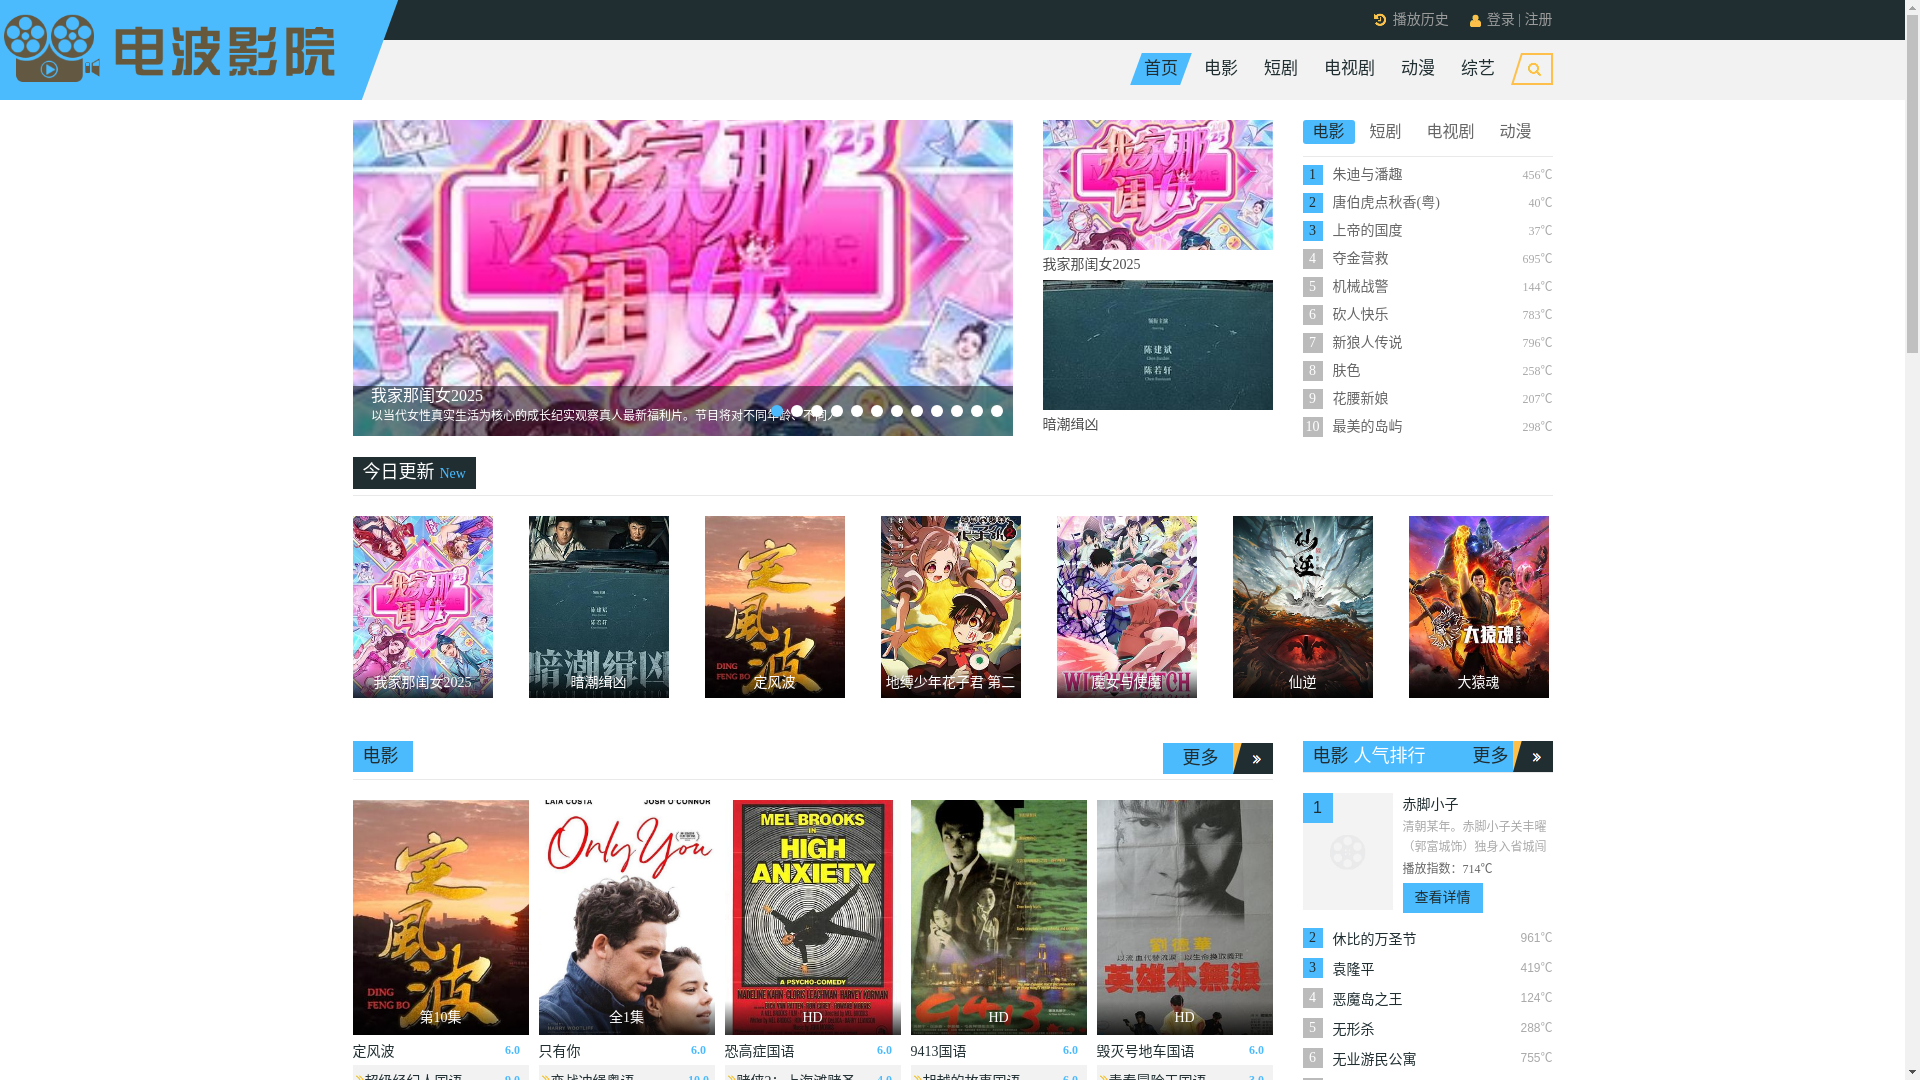The width and height of the screenshot is (1920, 1080).
Task: Go to 首页 in navigation
Action: 1161,69
